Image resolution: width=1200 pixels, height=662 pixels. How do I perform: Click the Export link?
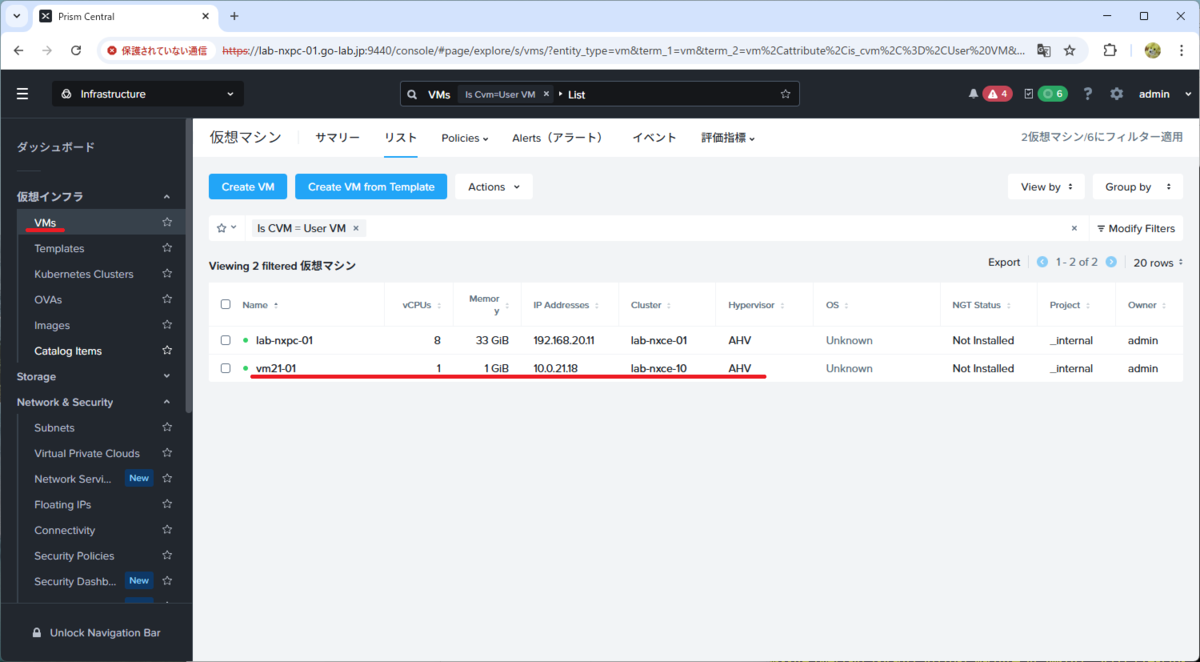[1004, 262]
